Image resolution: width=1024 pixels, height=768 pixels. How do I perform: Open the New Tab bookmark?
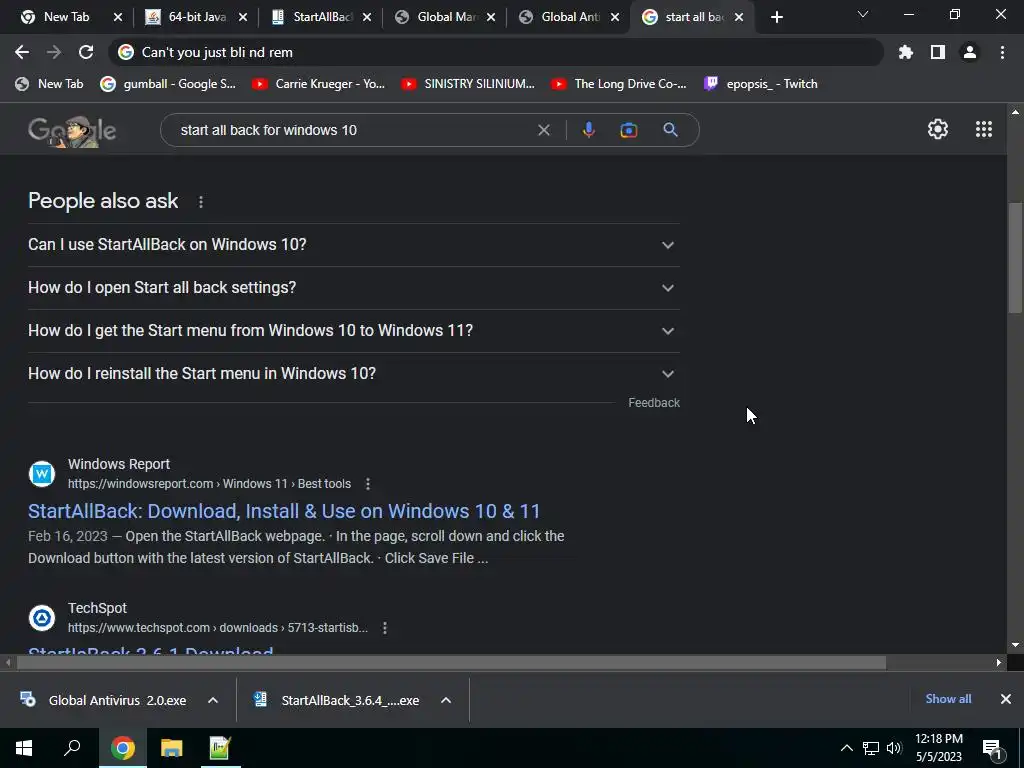[x=50, y=84]
